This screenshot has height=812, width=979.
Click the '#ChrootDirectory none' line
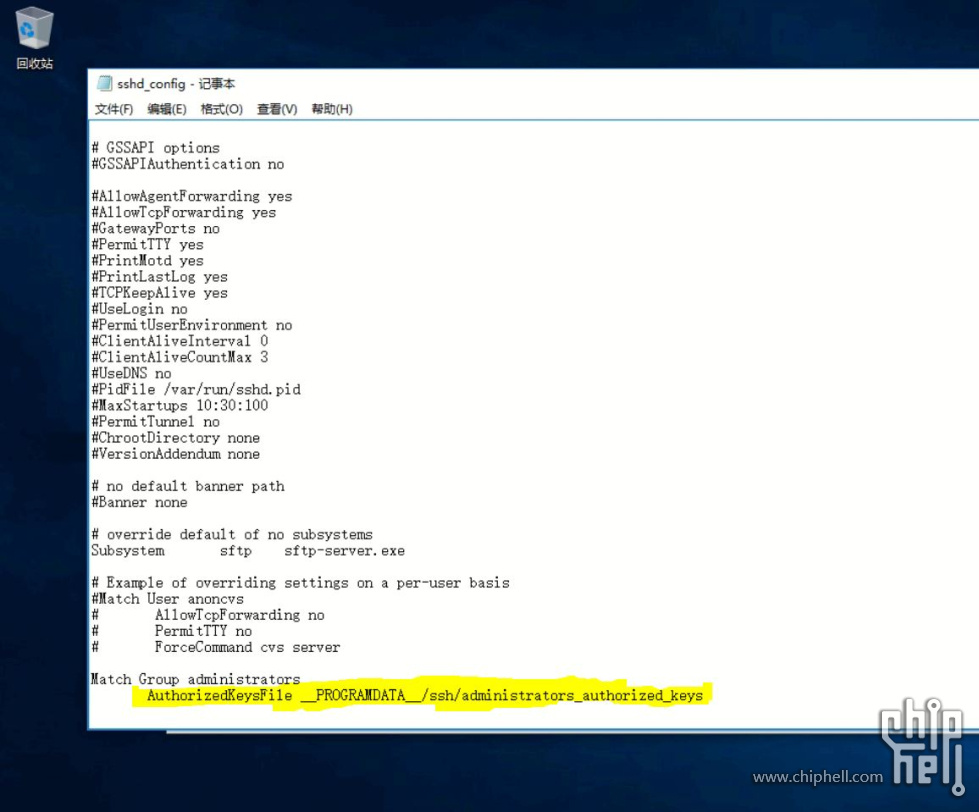click(175, 438)
